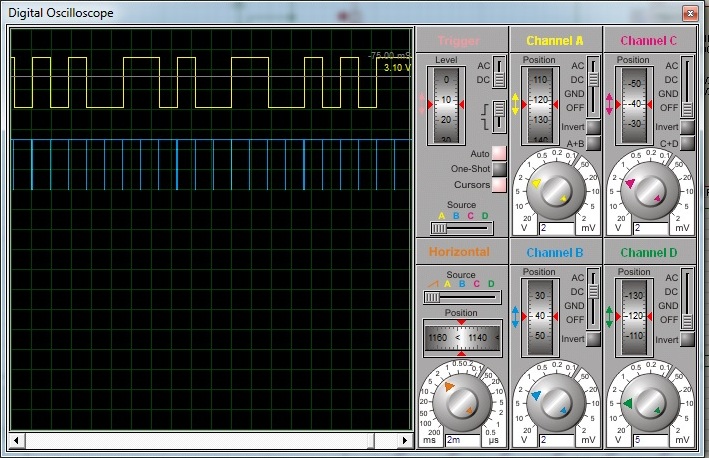Click the Horizontal source selector slider

point(462,297)
